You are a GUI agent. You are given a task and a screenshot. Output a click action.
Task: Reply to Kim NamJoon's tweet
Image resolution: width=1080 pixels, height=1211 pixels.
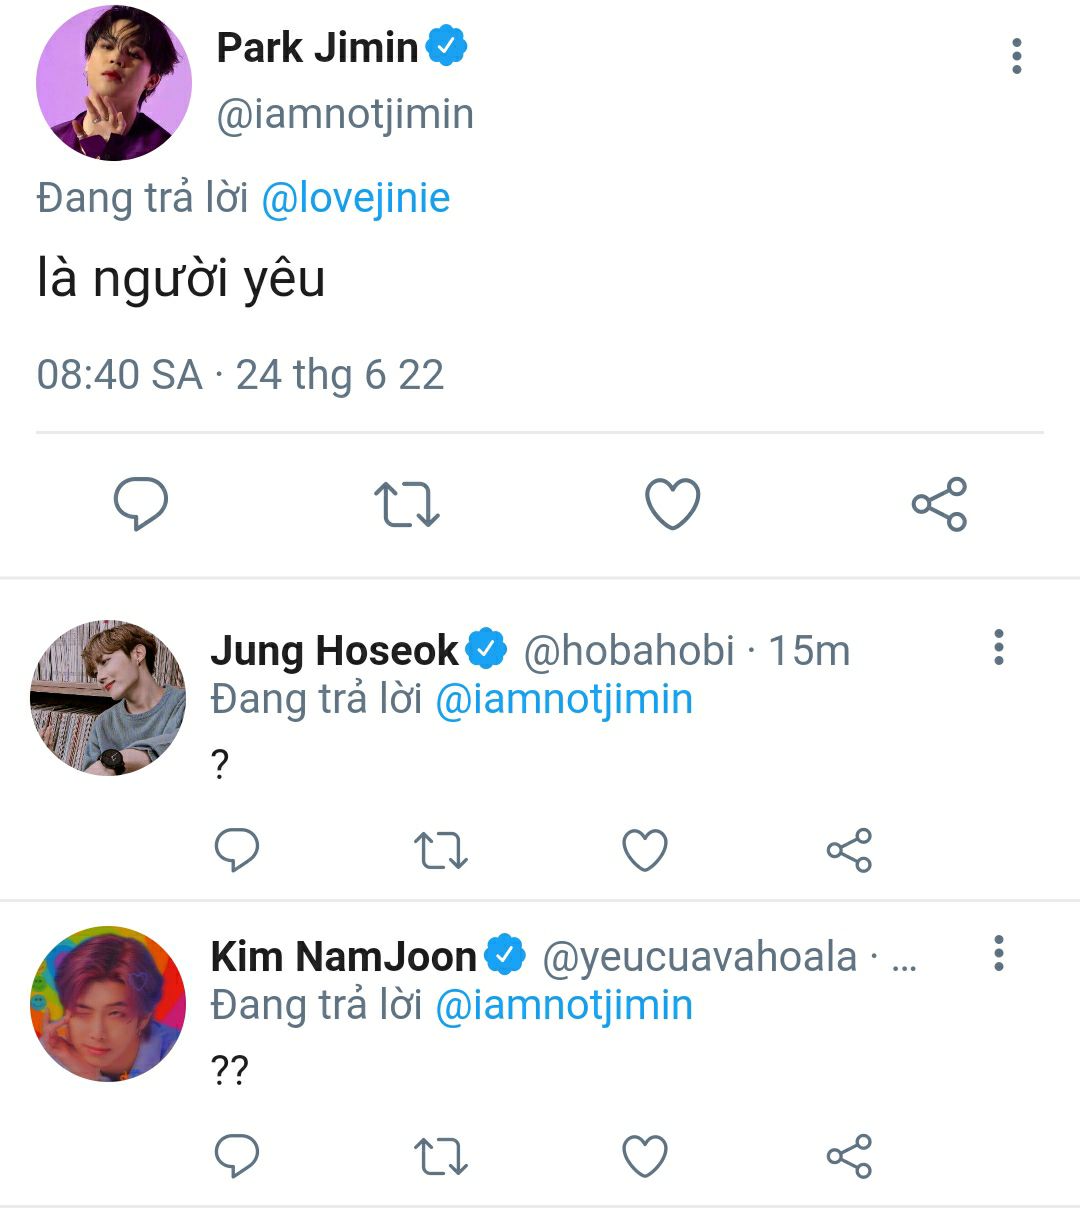[x=237, y=1157]
